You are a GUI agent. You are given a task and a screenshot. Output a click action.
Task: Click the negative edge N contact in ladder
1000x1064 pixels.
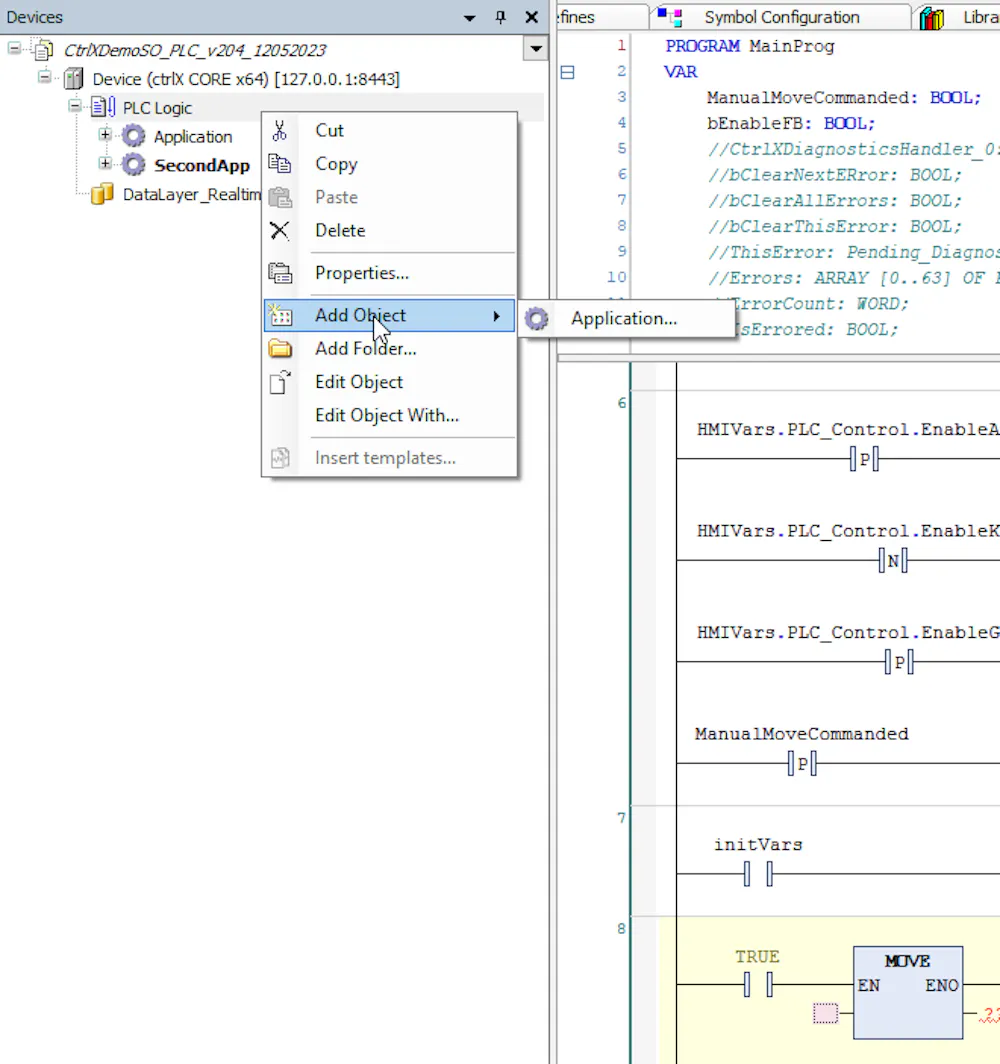click(x=893, y=561)
